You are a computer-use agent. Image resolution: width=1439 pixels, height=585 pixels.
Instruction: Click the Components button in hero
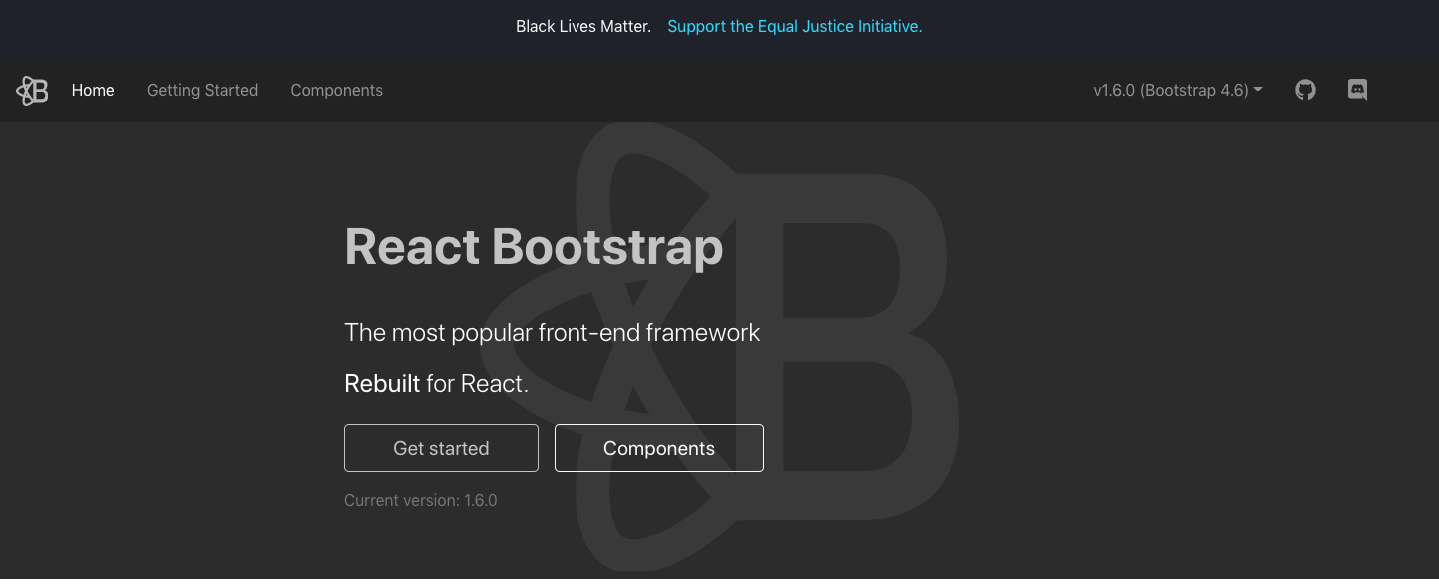click(x=659, y=448)
